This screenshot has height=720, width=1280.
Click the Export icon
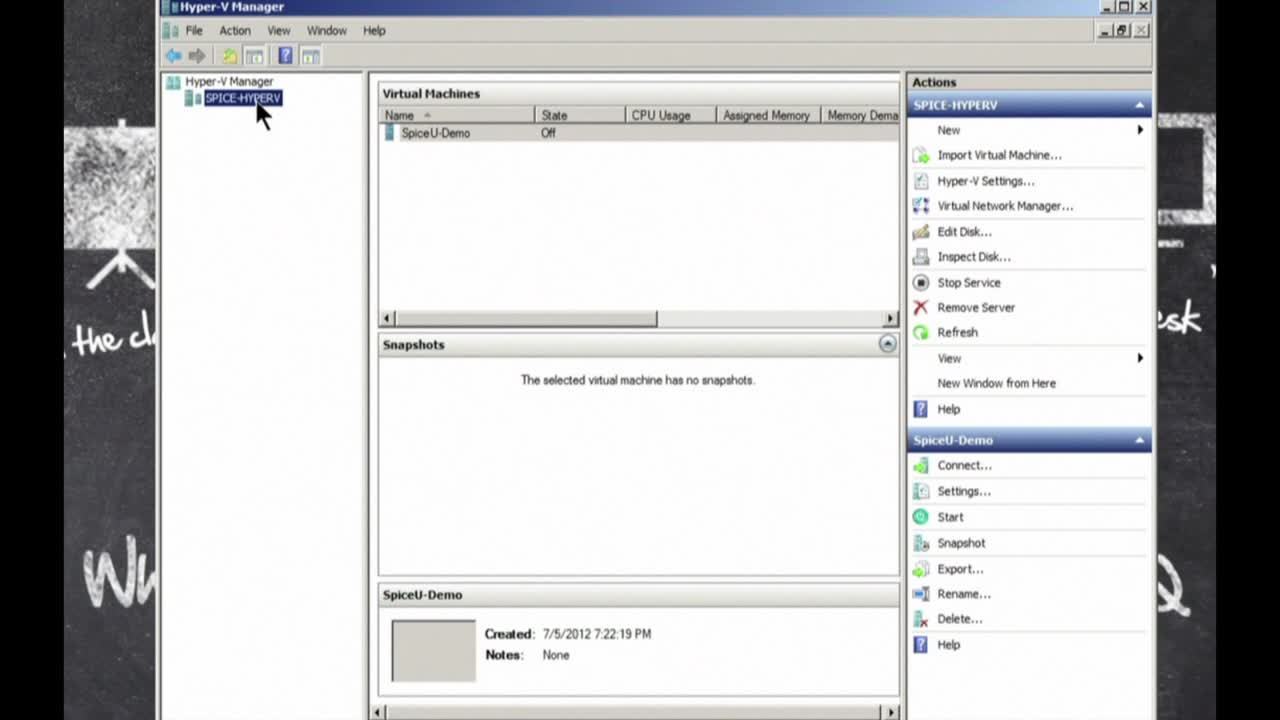coord(921,569)
